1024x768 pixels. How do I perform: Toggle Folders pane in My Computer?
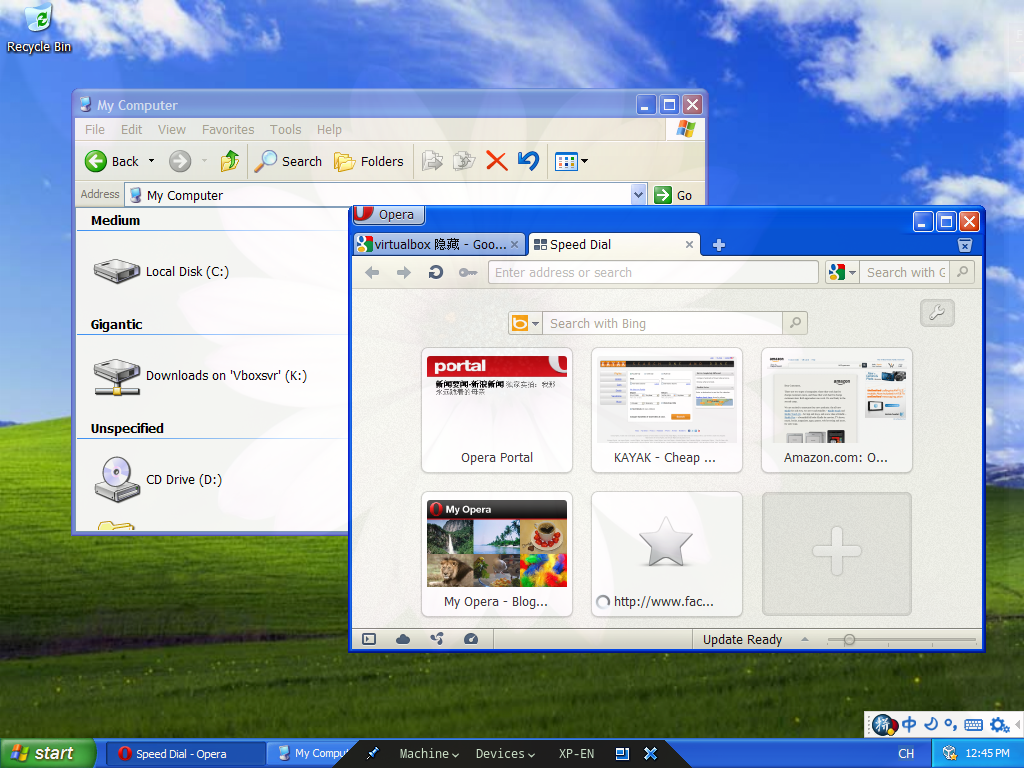[369, 161]
